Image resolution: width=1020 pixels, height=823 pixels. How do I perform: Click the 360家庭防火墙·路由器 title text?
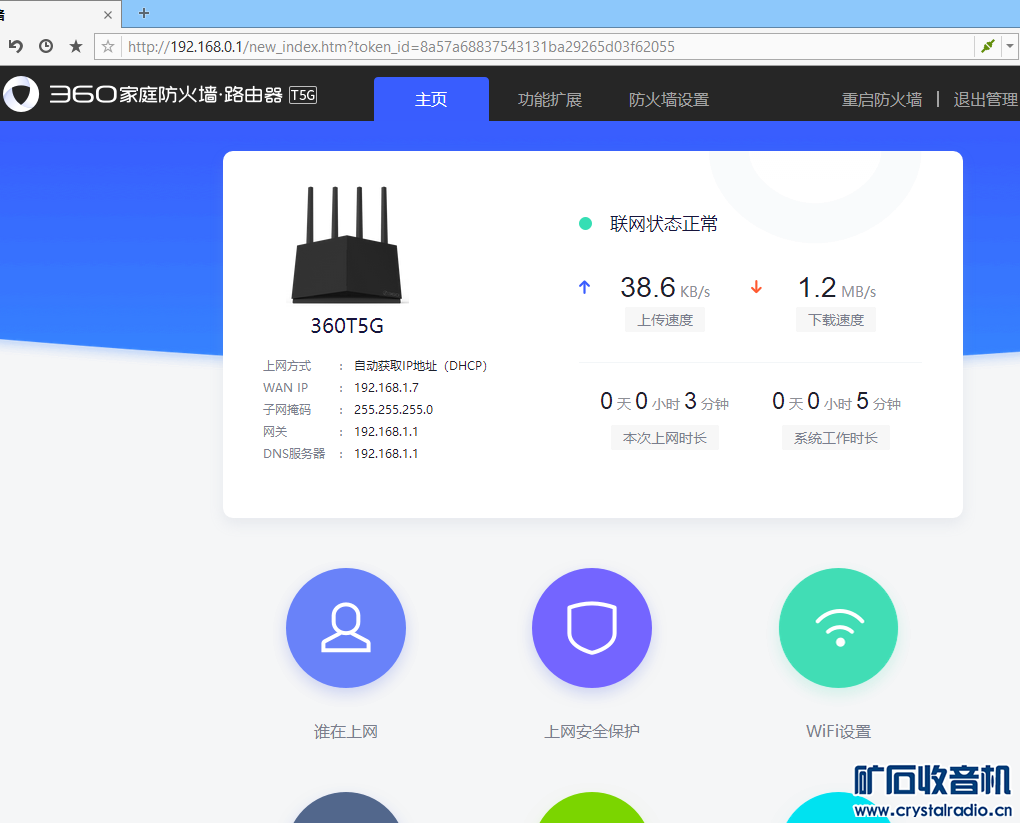tap(166, 94)
